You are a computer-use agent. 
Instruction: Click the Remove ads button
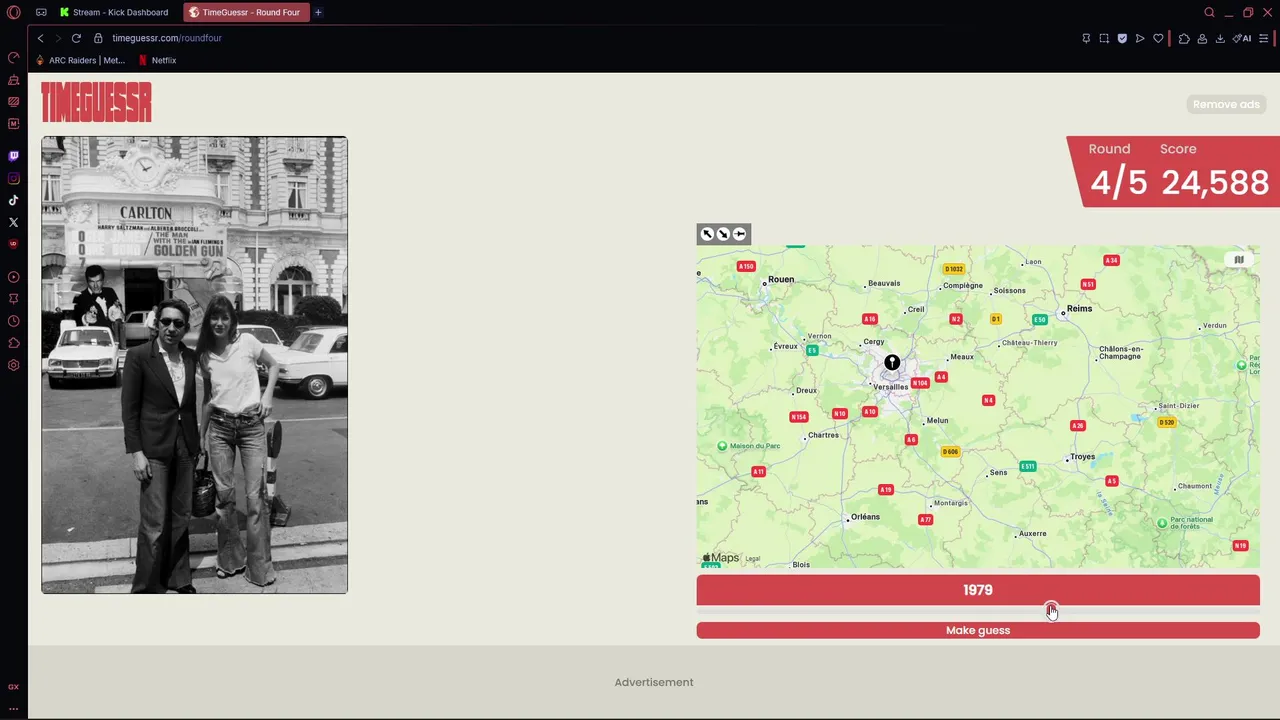point(1226,104)
